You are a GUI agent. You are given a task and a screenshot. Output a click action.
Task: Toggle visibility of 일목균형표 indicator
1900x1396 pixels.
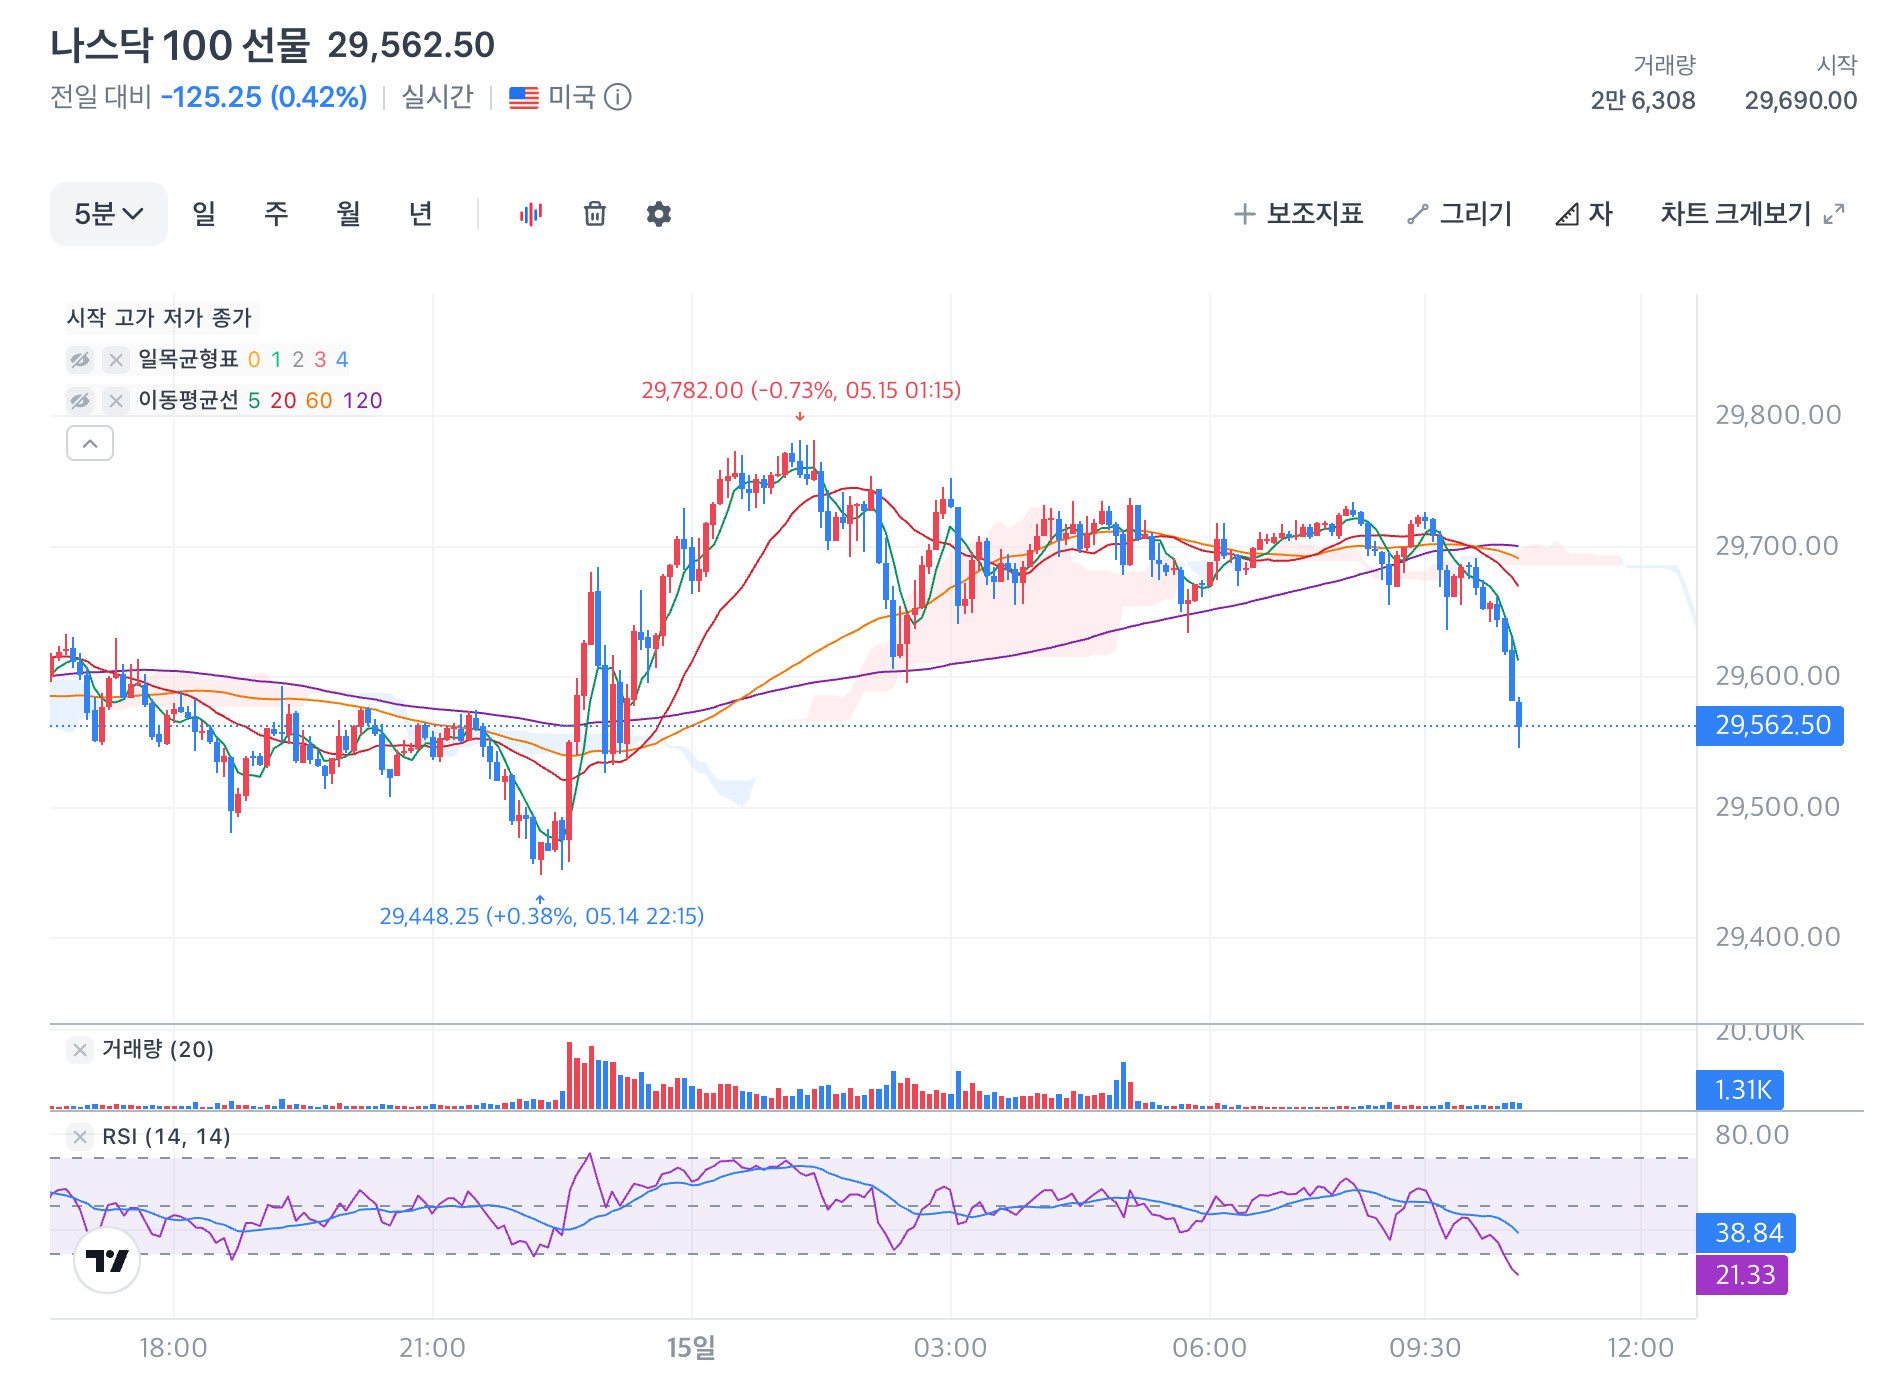click(x=80, y=360)
